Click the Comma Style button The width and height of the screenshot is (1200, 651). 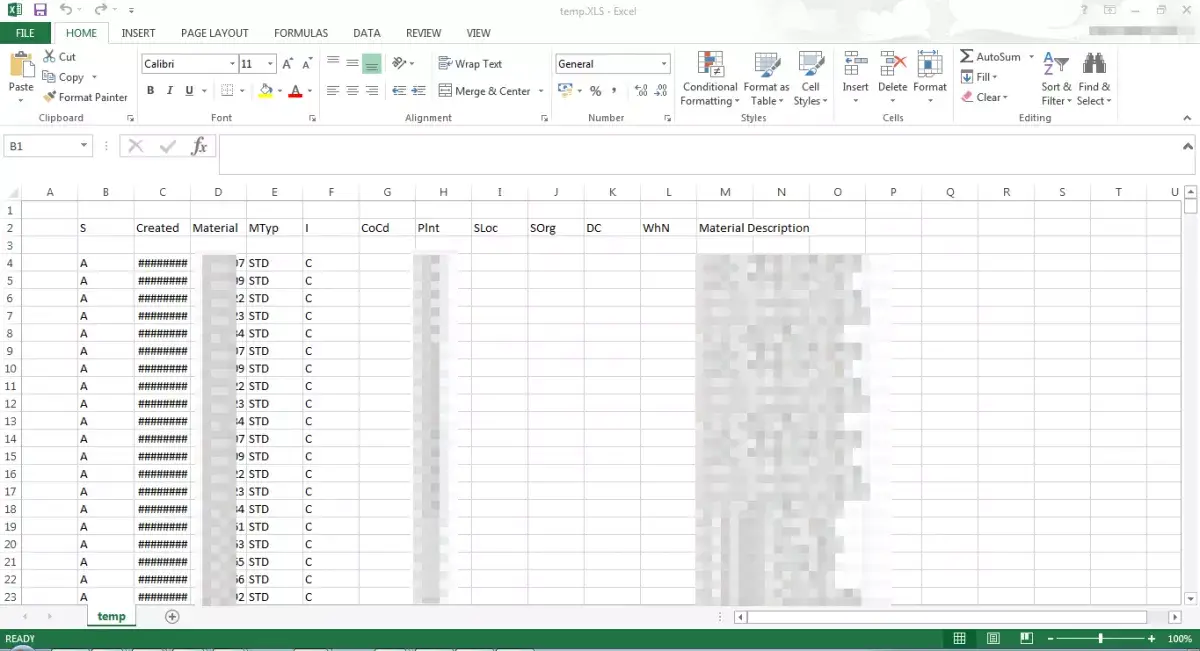click(x=614, y=91)
